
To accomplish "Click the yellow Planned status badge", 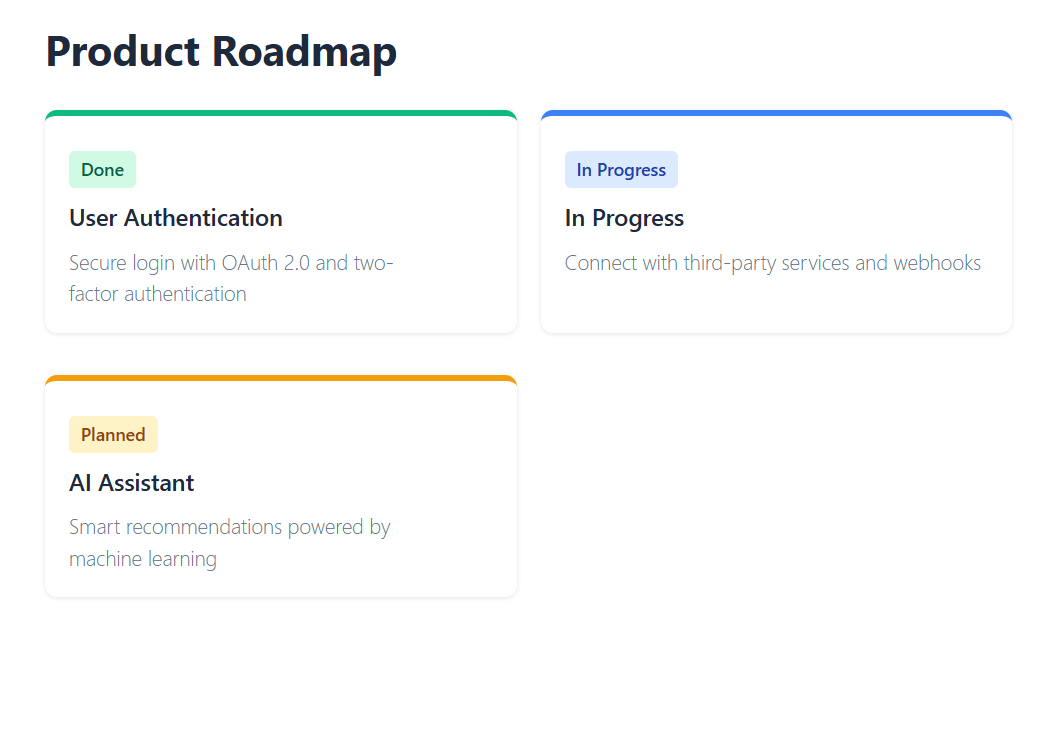I will pos(113,435).
